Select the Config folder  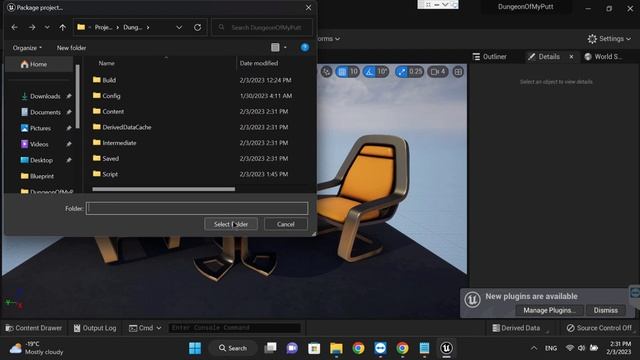[x=111, y=96]
